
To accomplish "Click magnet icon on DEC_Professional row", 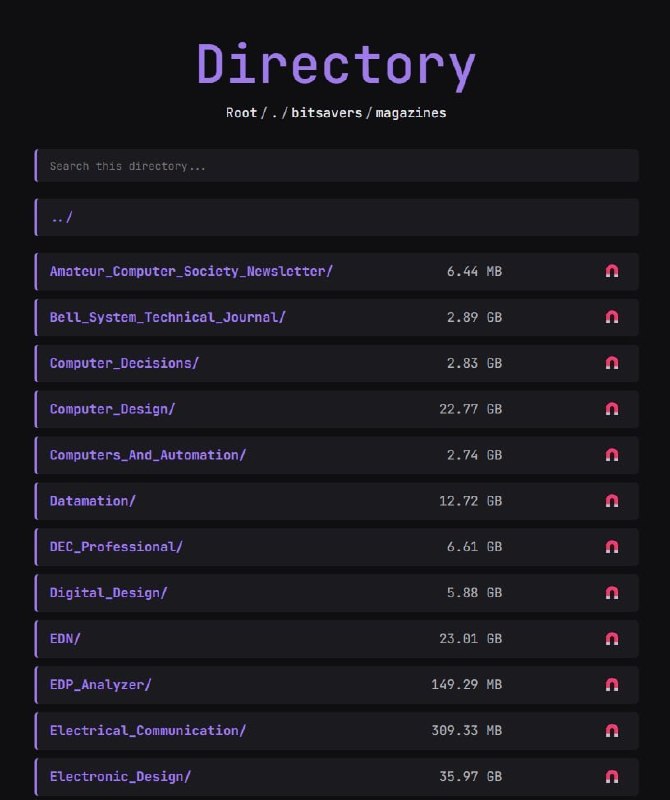I will 612,546.
